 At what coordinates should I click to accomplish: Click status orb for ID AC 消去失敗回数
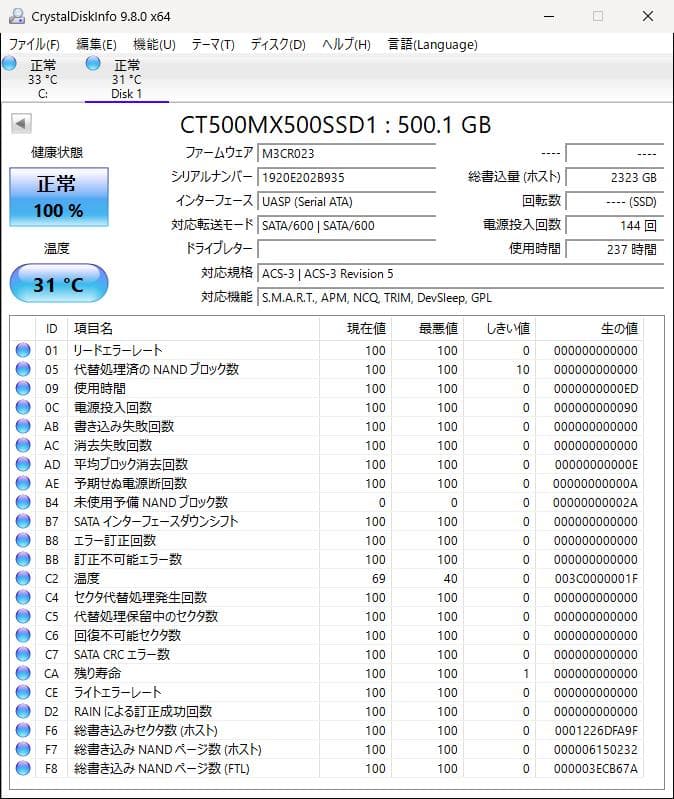click(x=23, y=445)
